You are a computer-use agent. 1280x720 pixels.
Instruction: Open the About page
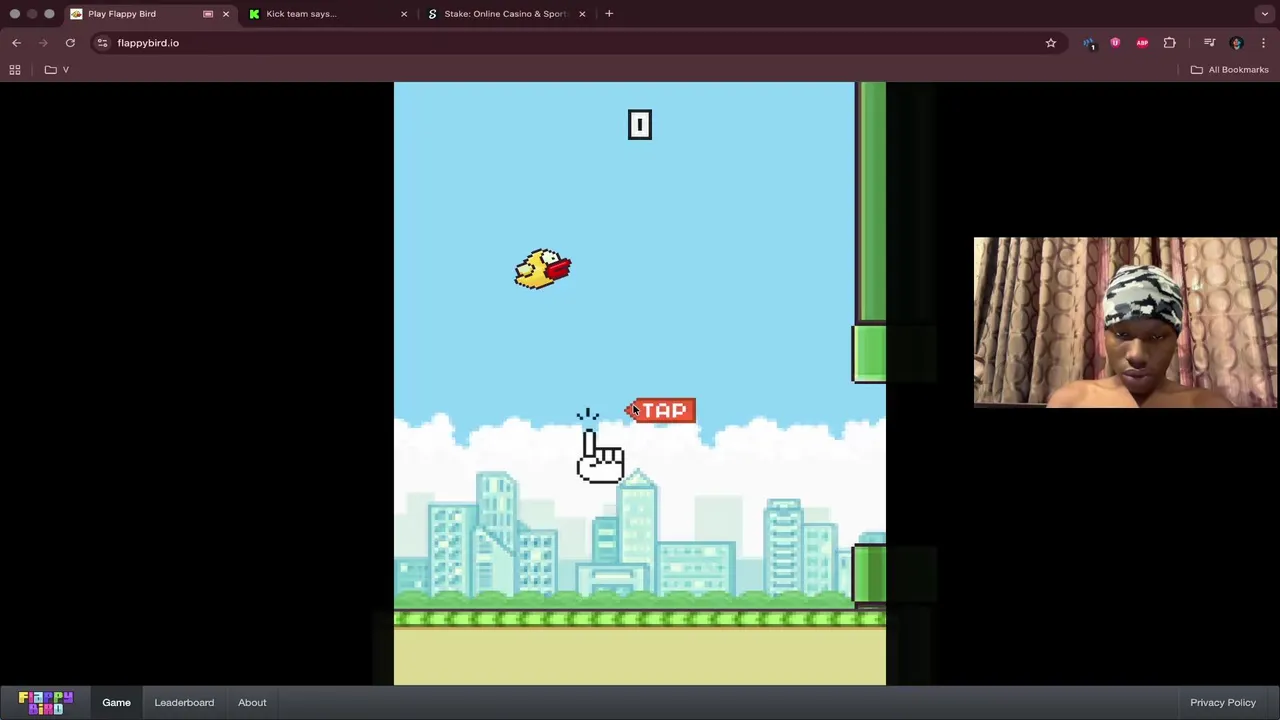click(x=252, y=702)
